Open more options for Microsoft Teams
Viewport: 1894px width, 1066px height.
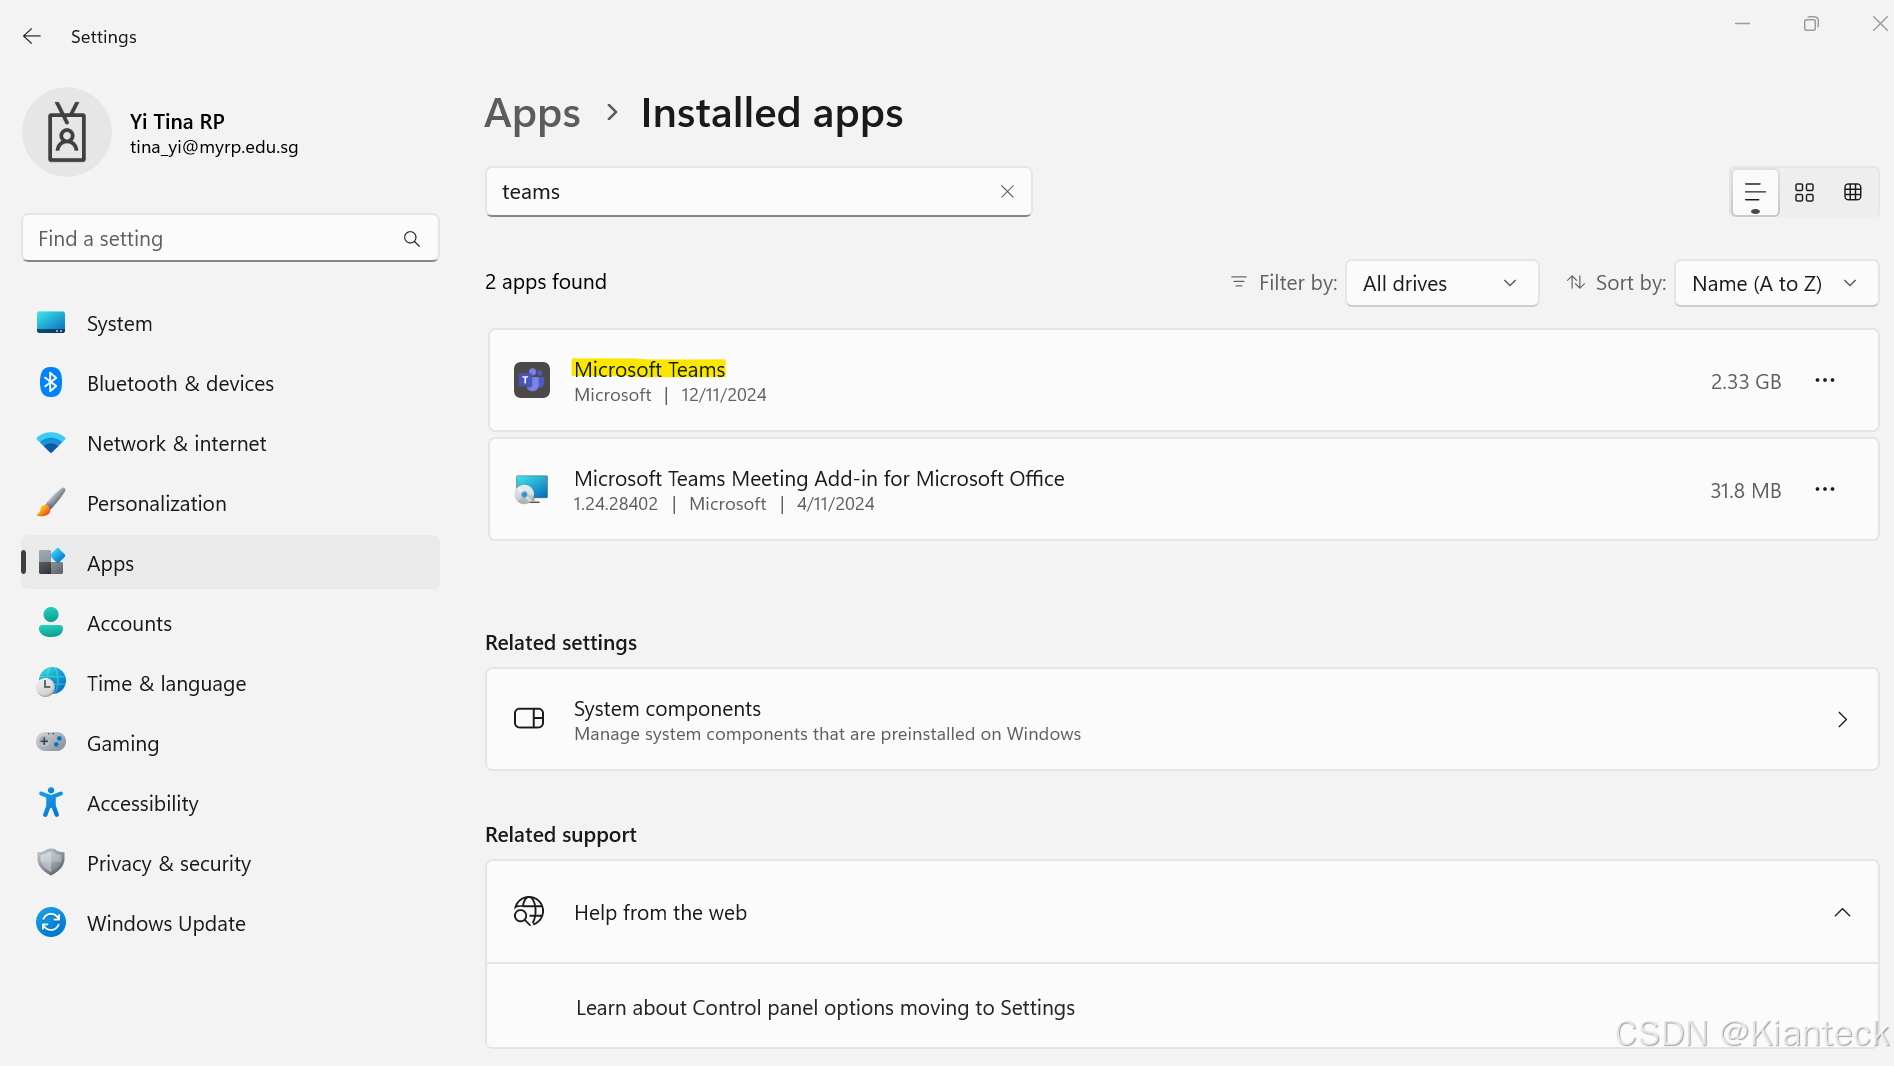point(1825,381)
